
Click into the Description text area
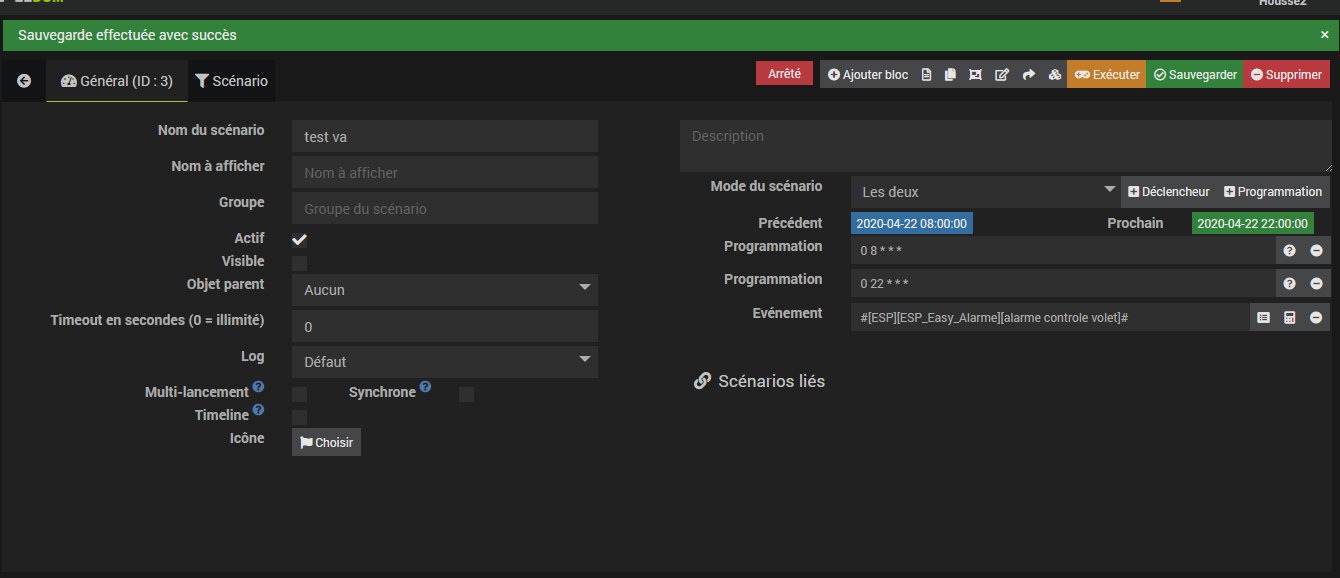pyautogui.click(x=1005, y=146)
